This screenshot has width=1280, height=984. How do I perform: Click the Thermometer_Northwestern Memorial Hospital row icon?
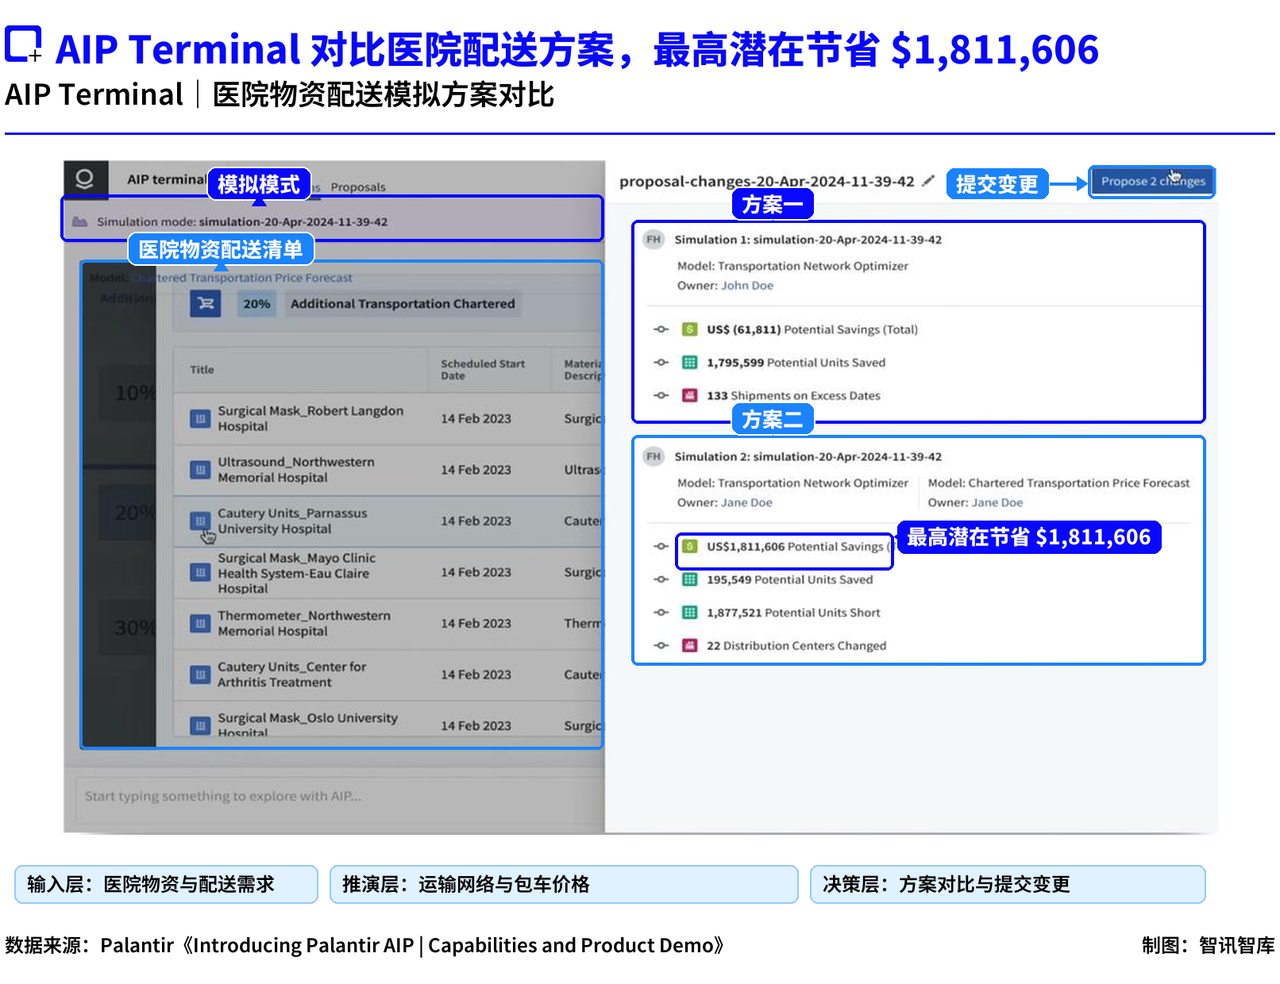point(200,623)
